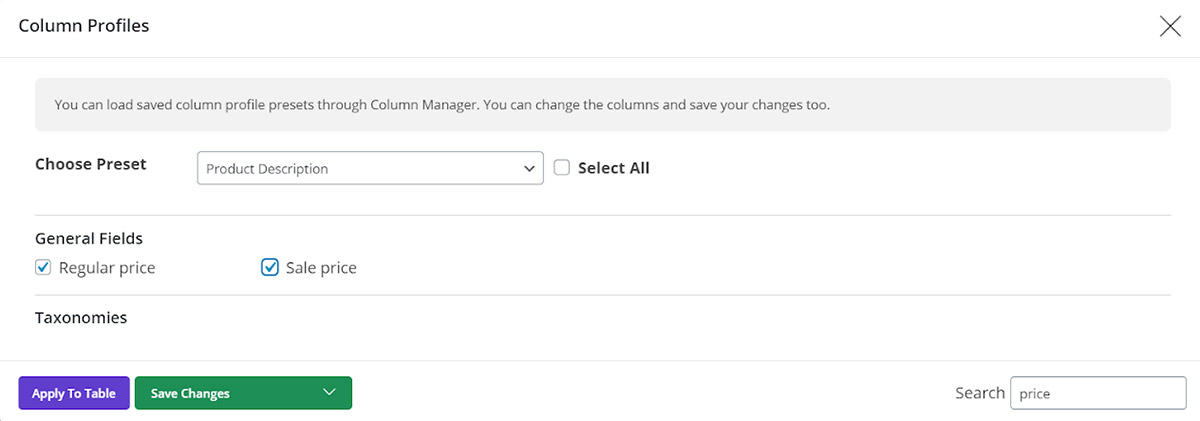Tick the Select All checkbox
1200x421 pixels.
pyautogui.click(x=562, y=168)
